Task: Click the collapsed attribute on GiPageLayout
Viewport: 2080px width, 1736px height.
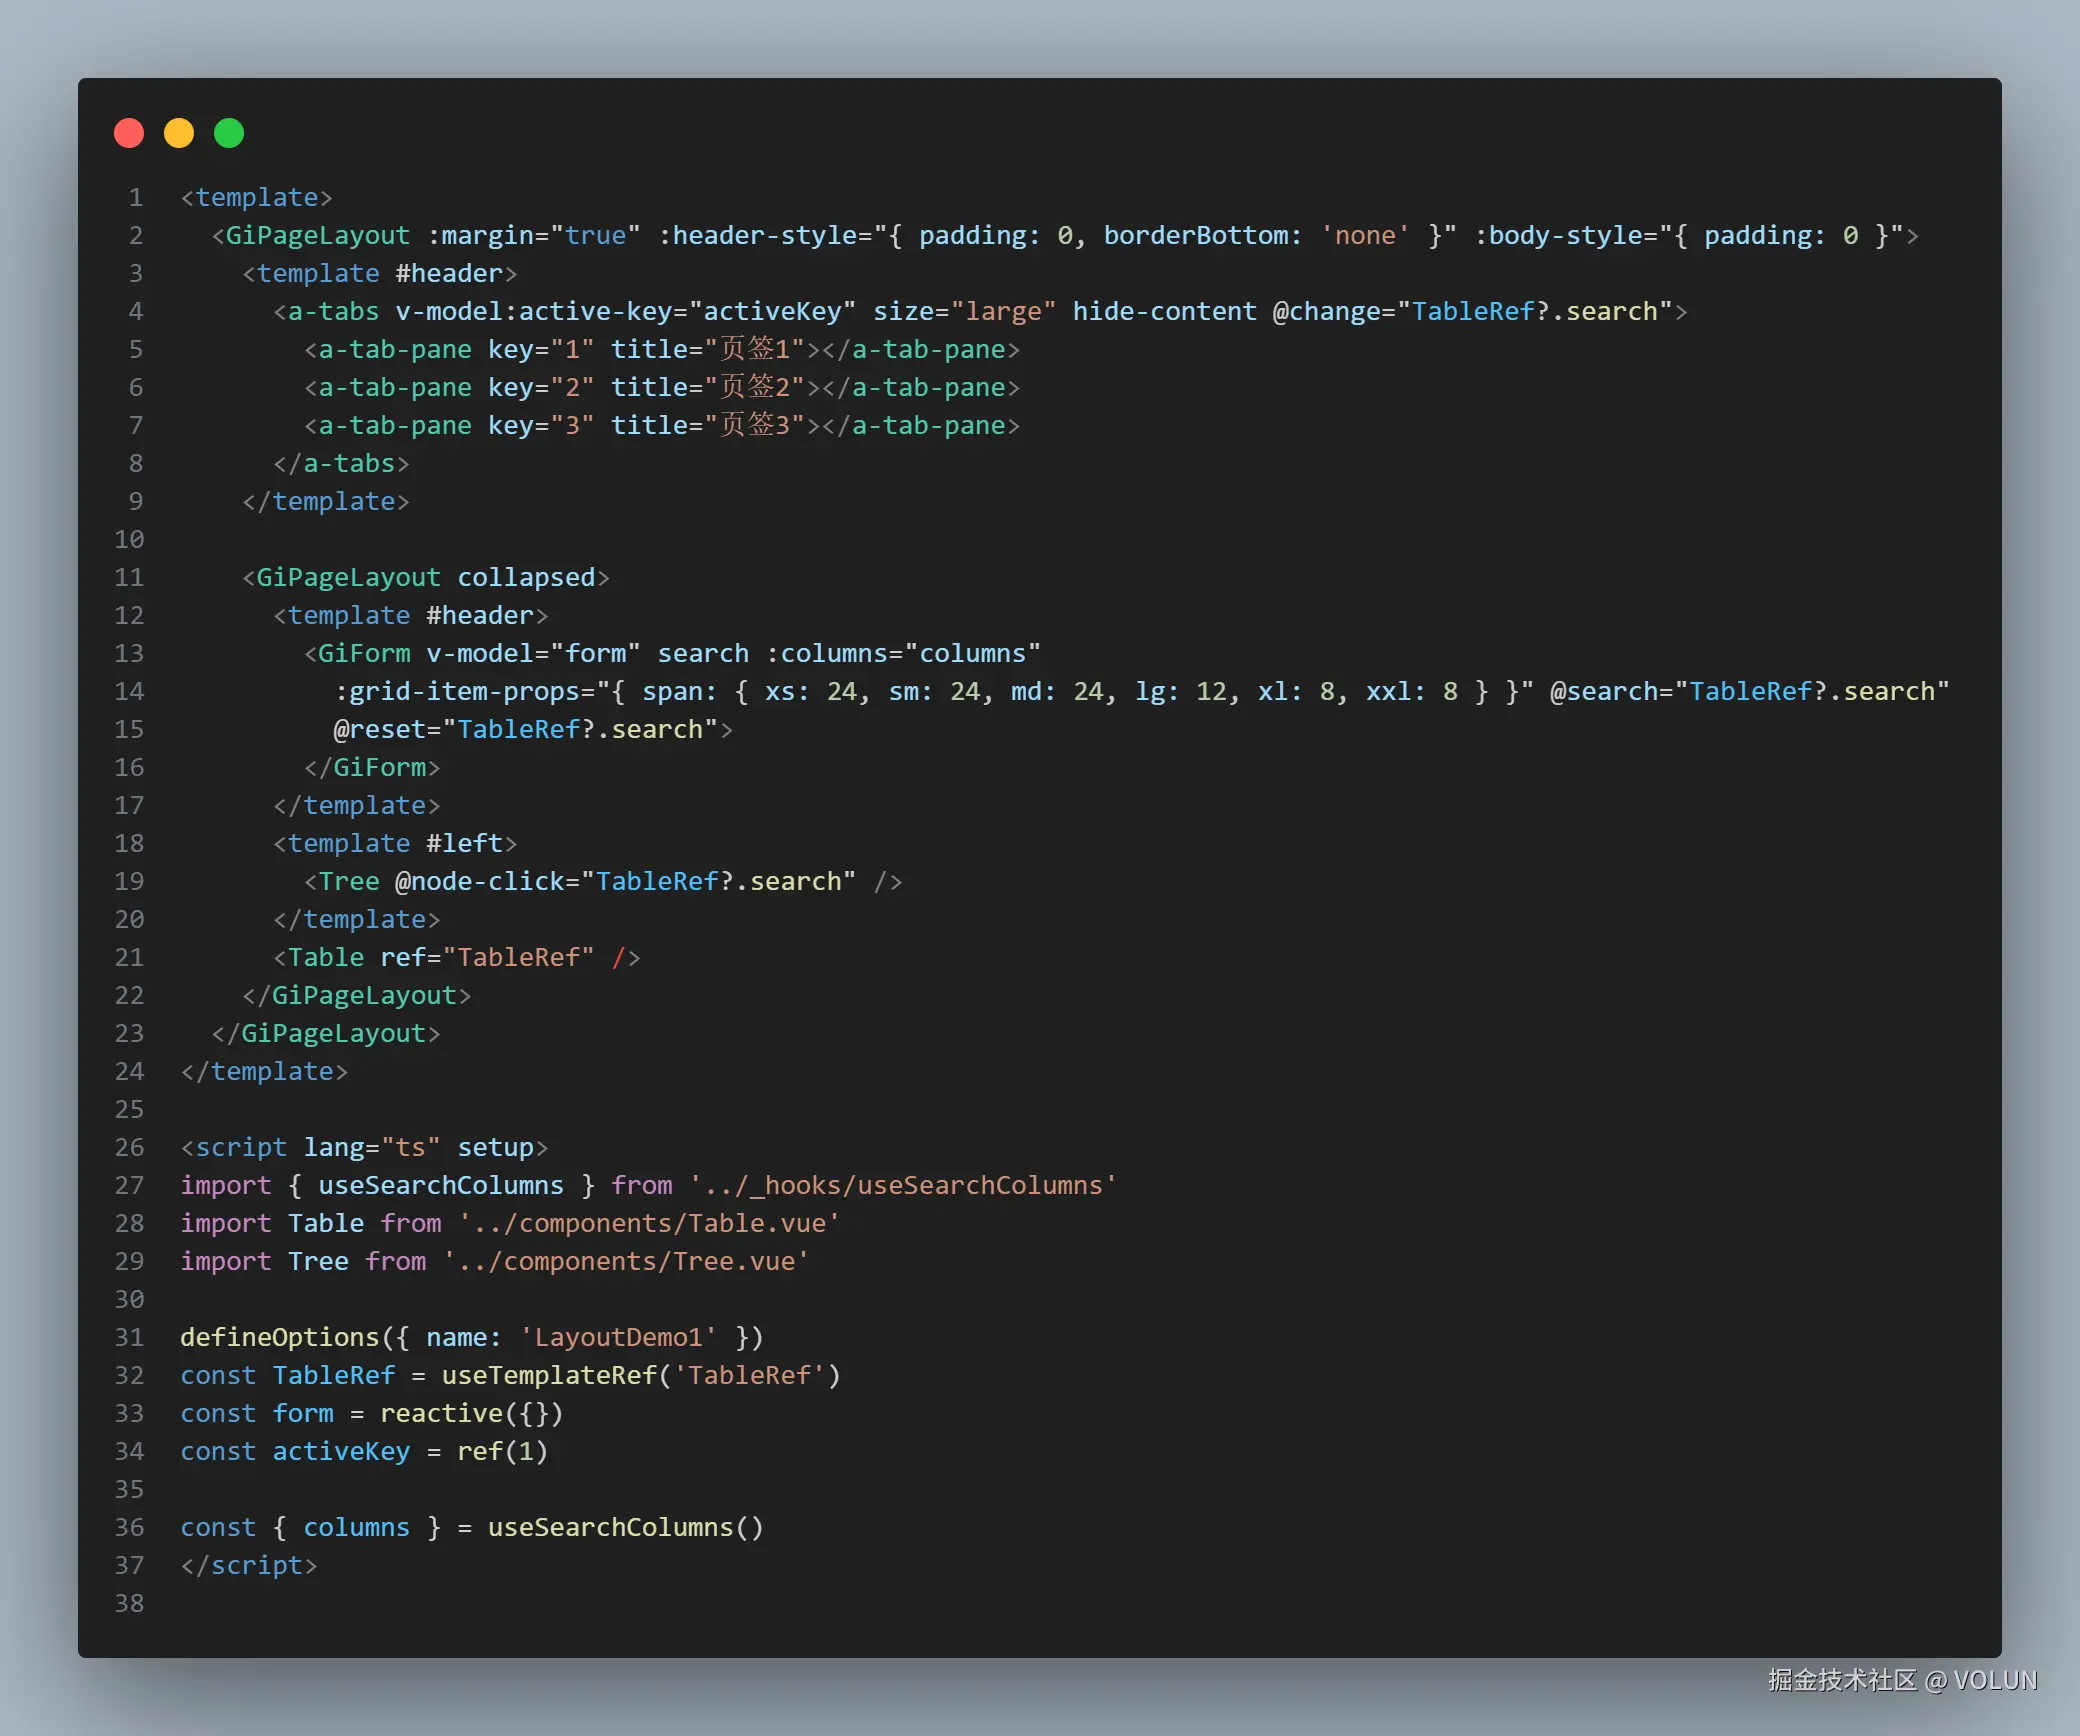Action: 527,577
